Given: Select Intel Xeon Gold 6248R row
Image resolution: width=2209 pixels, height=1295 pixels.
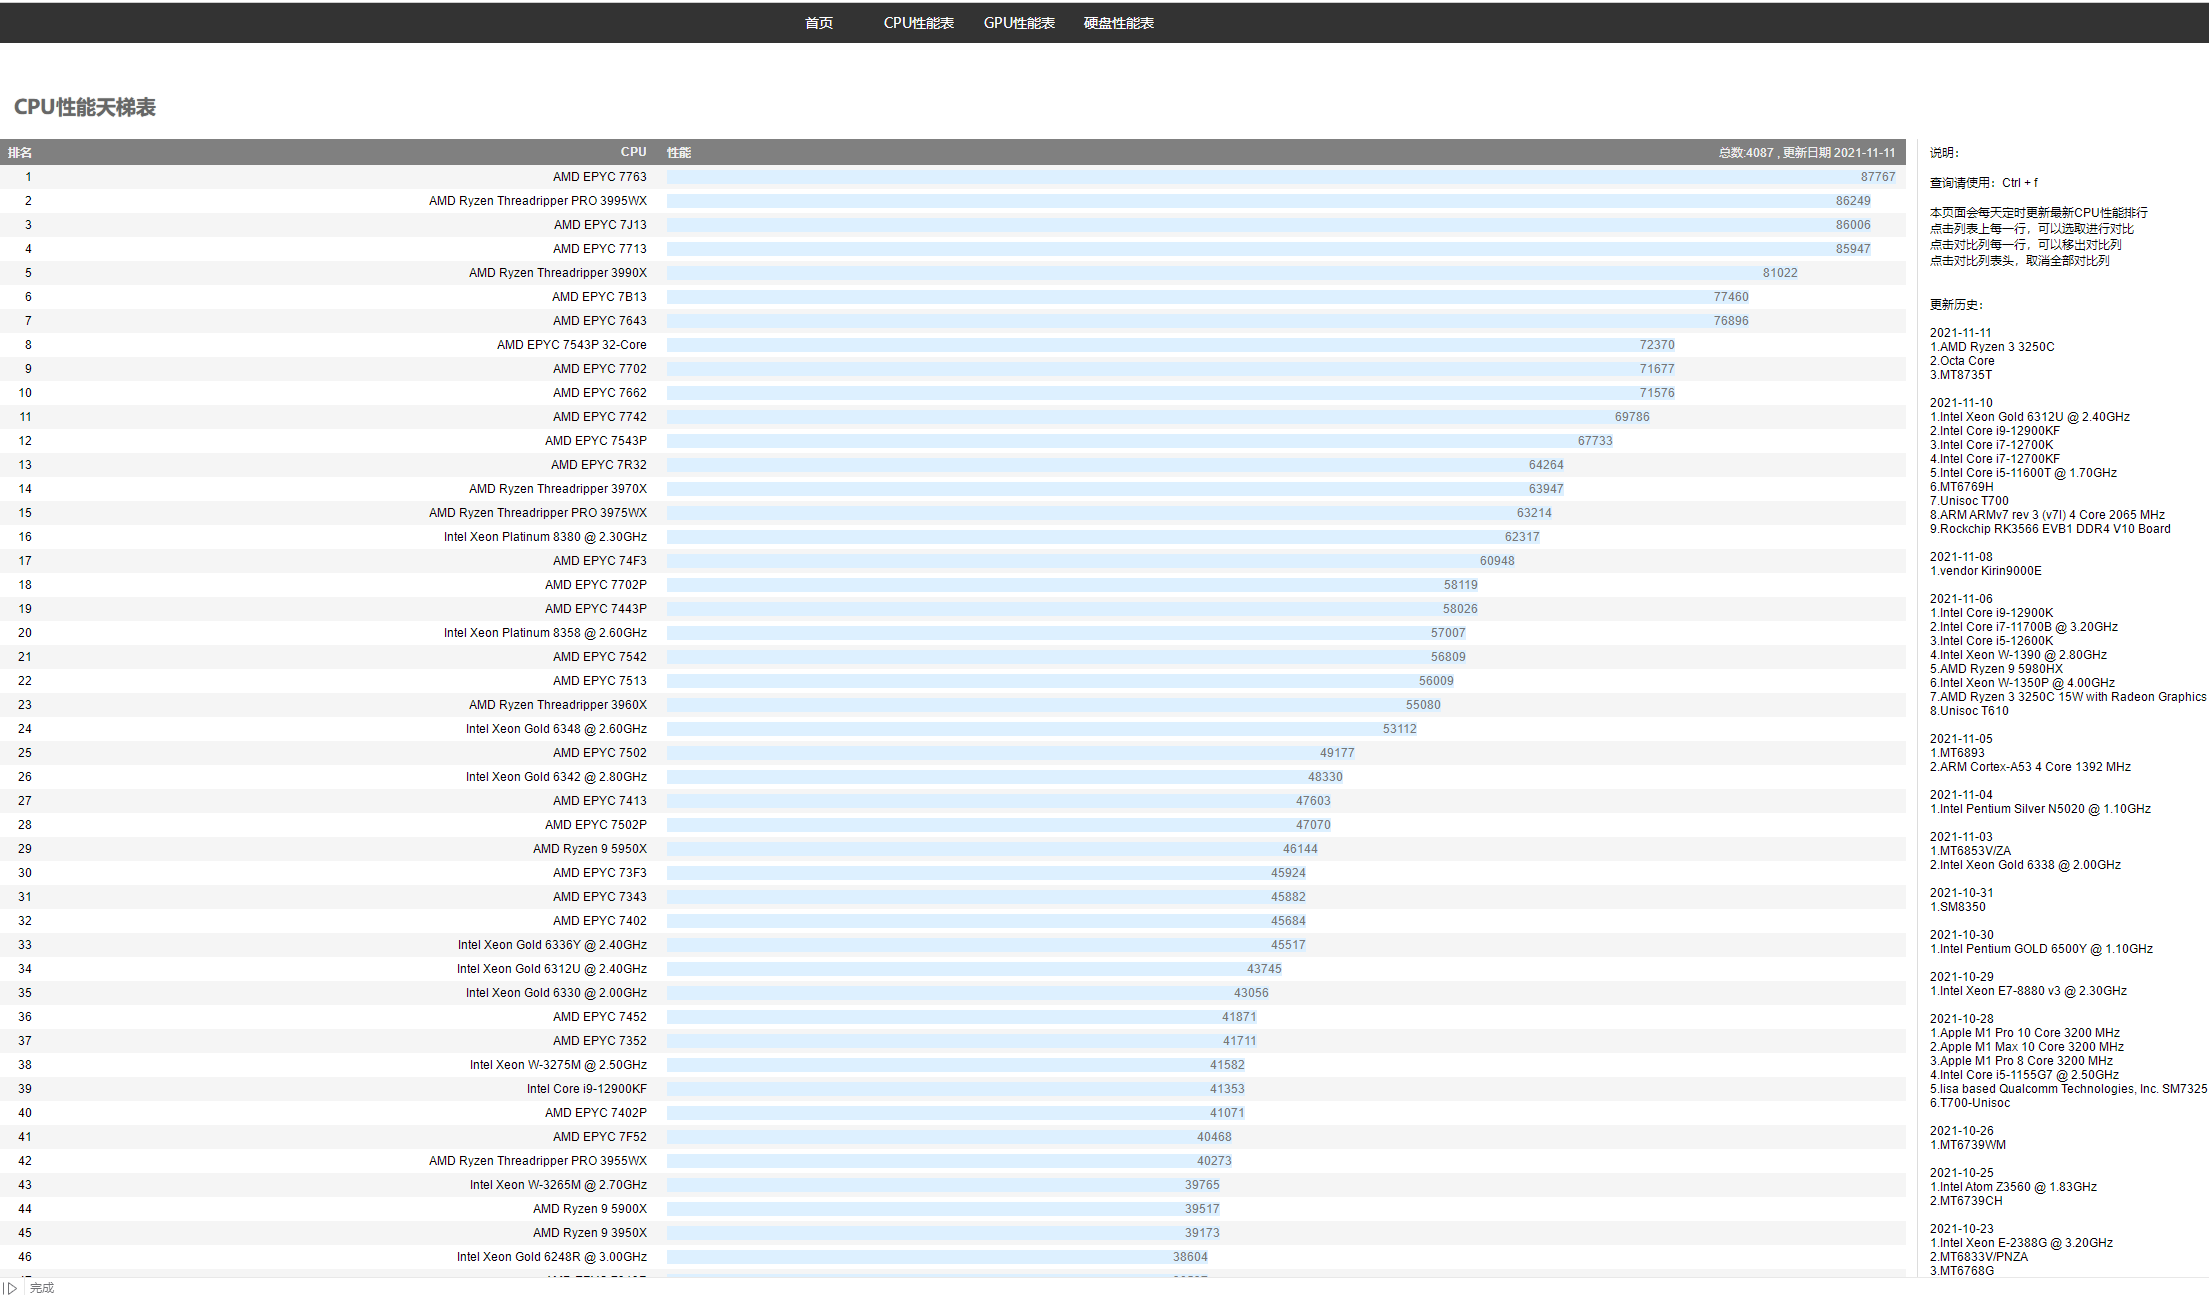Looking at the screenshot, I should click(x=953, y=1257).
